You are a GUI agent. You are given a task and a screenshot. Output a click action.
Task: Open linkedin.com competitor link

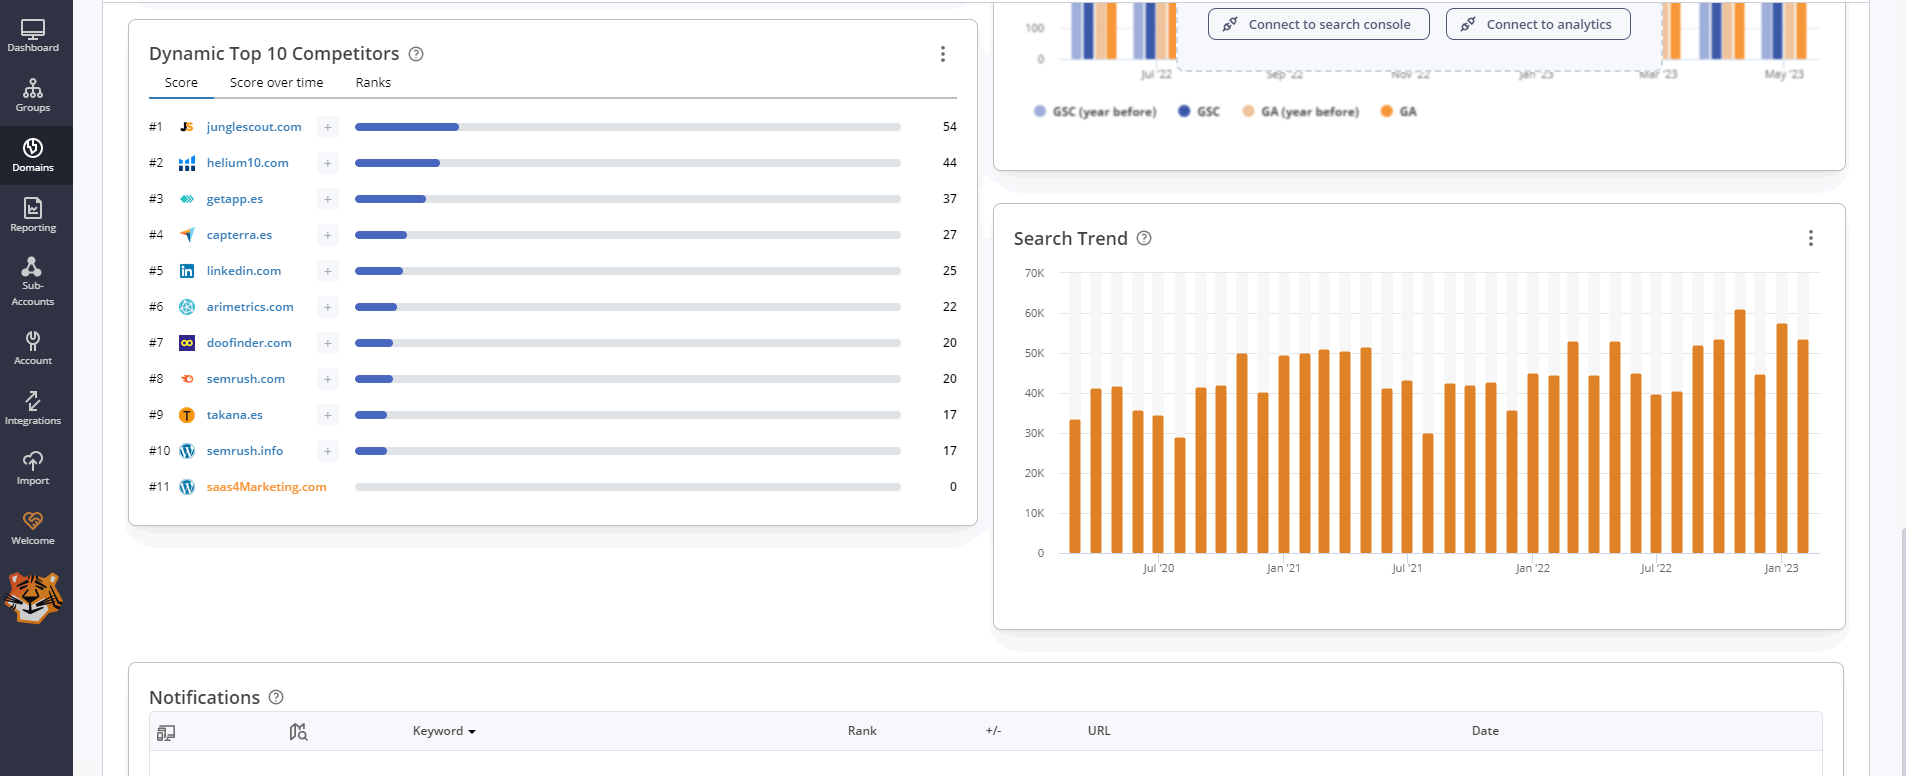244,271
